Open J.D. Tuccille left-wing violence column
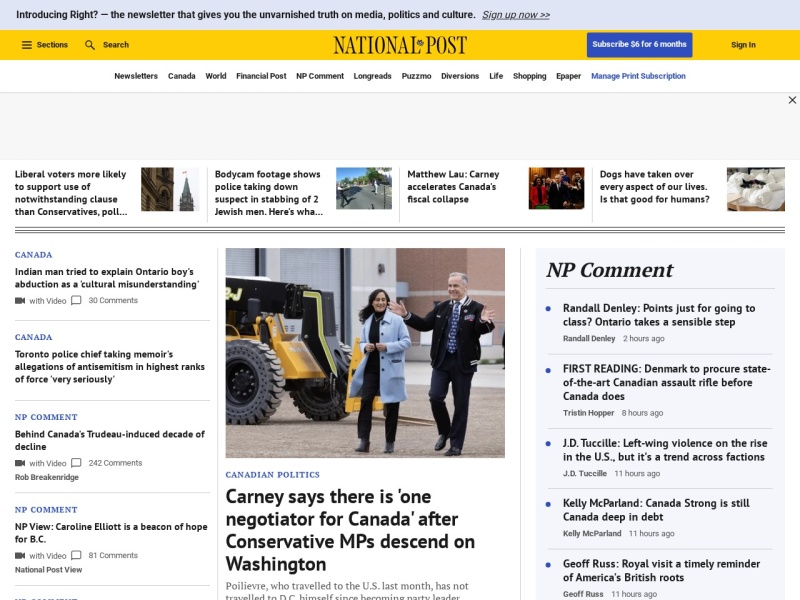This screenshot has width=800, height=600. [x=665, y=450]
